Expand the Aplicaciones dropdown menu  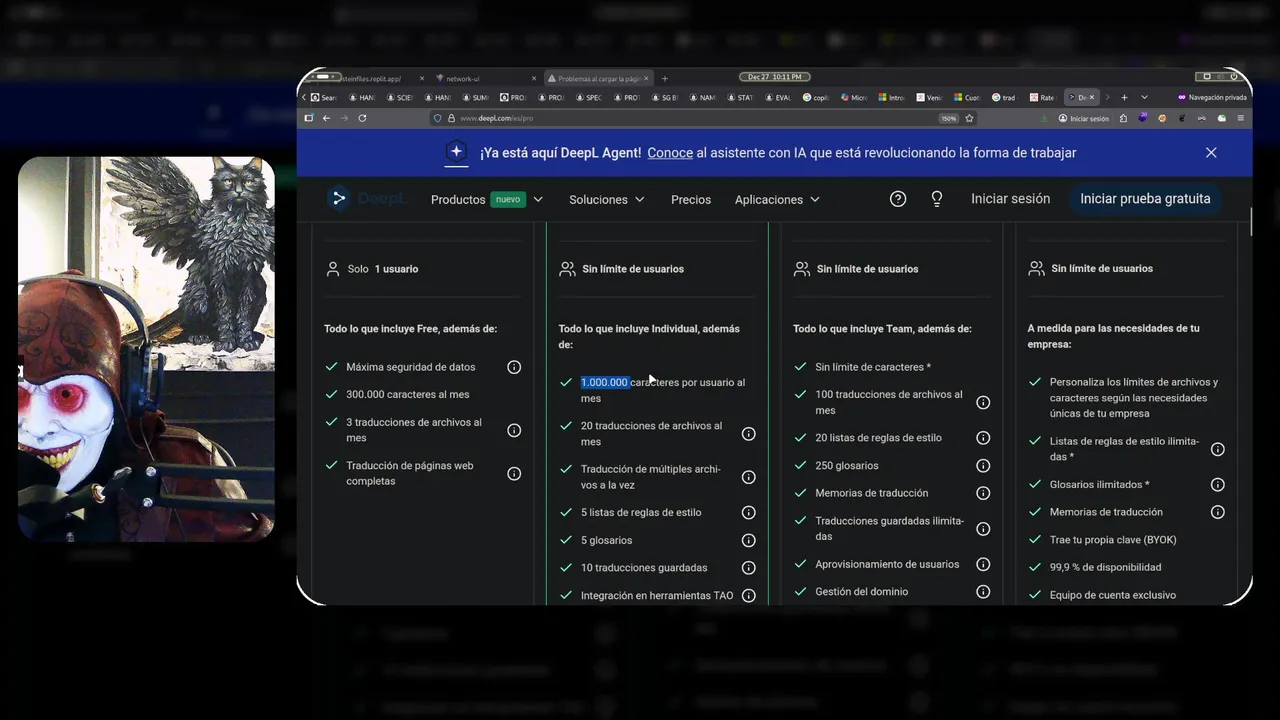[777, 199]
